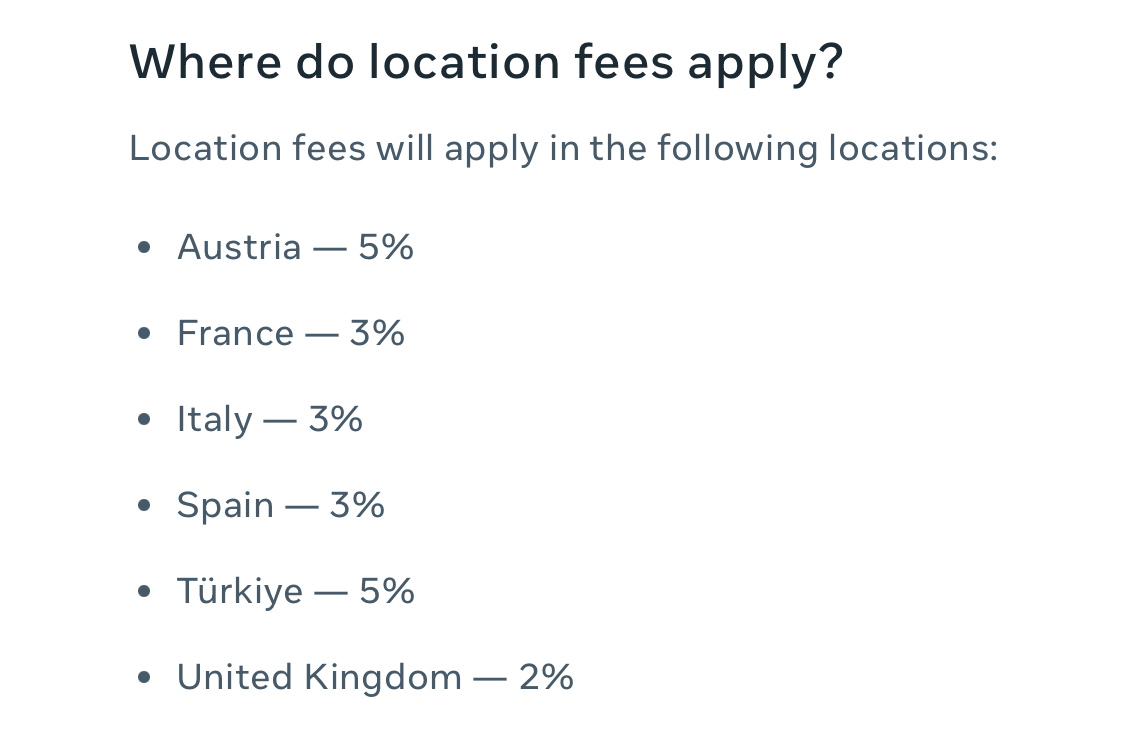Screen dimensions: 1136x736
Task: Select the word France in the list
Action: click(235, 333)
